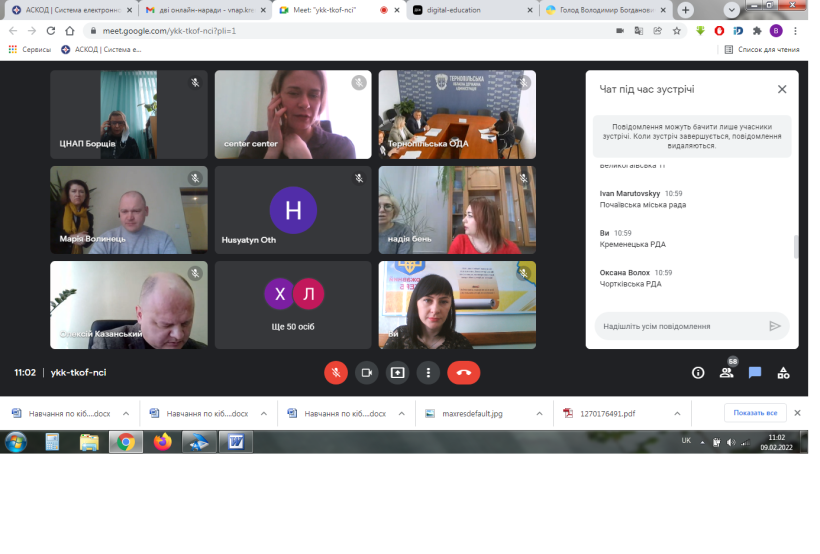820x554 pixels.
Task: Select Надія Бень video tile
Action: (457, 210)
